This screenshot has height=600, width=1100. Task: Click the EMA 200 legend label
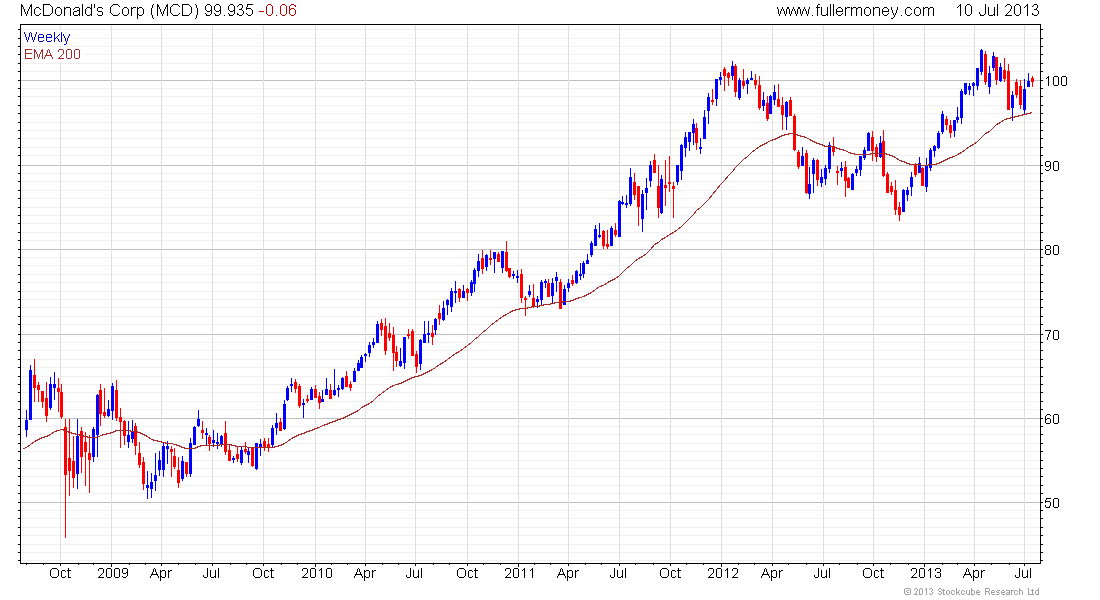point(53,54)
